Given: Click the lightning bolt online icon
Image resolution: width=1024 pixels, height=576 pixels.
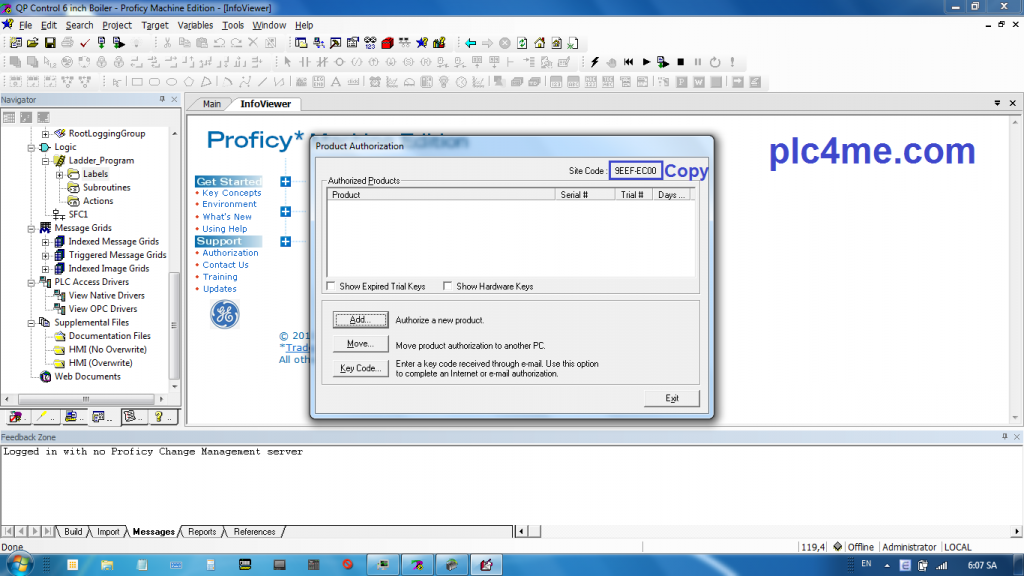Looking at the screenshot, I should 595,62.
